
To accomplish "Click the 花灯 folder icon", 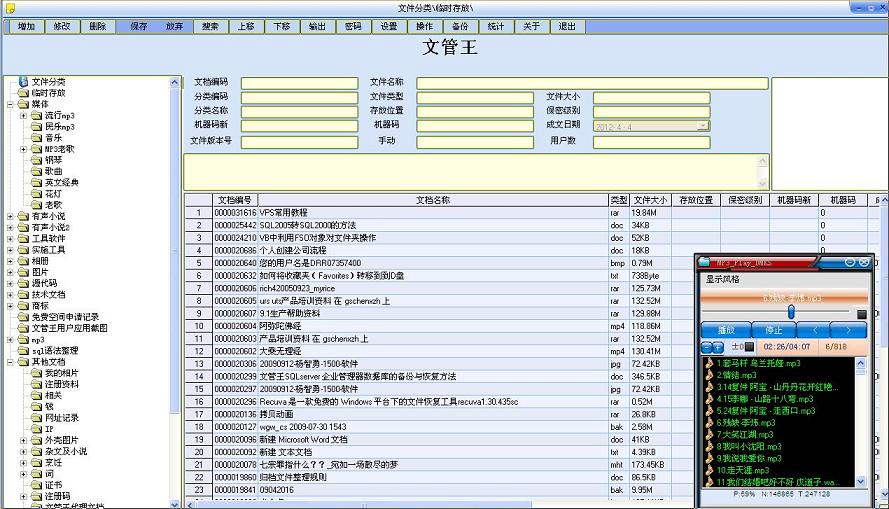I will click(x=36, y=194).
